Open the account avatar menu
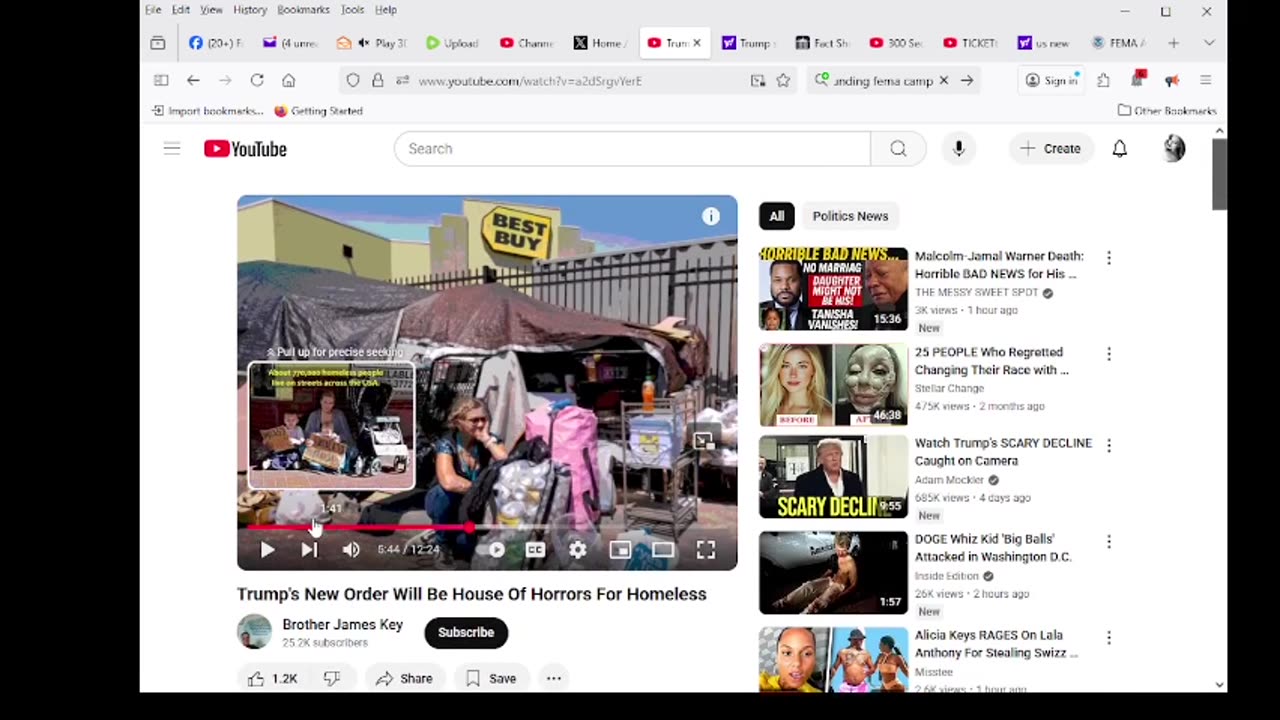1280x720 pixels. [x=1174, y=148]
